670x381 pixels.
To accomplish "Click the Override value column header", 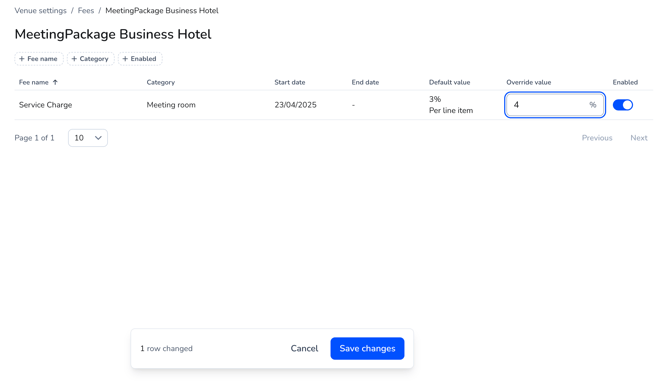I will coord(529,82).
